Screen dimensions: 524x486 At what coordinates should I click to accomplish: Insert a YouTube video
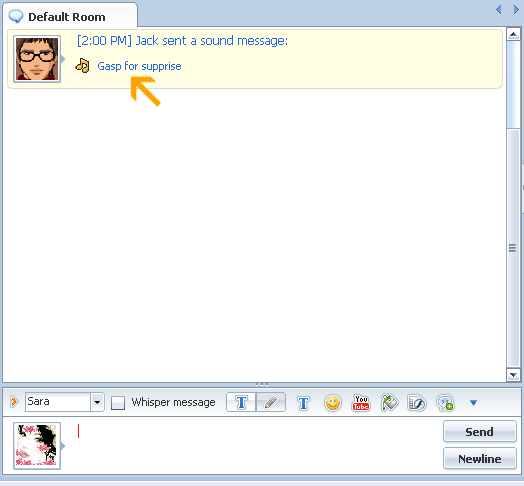point(361,403)
